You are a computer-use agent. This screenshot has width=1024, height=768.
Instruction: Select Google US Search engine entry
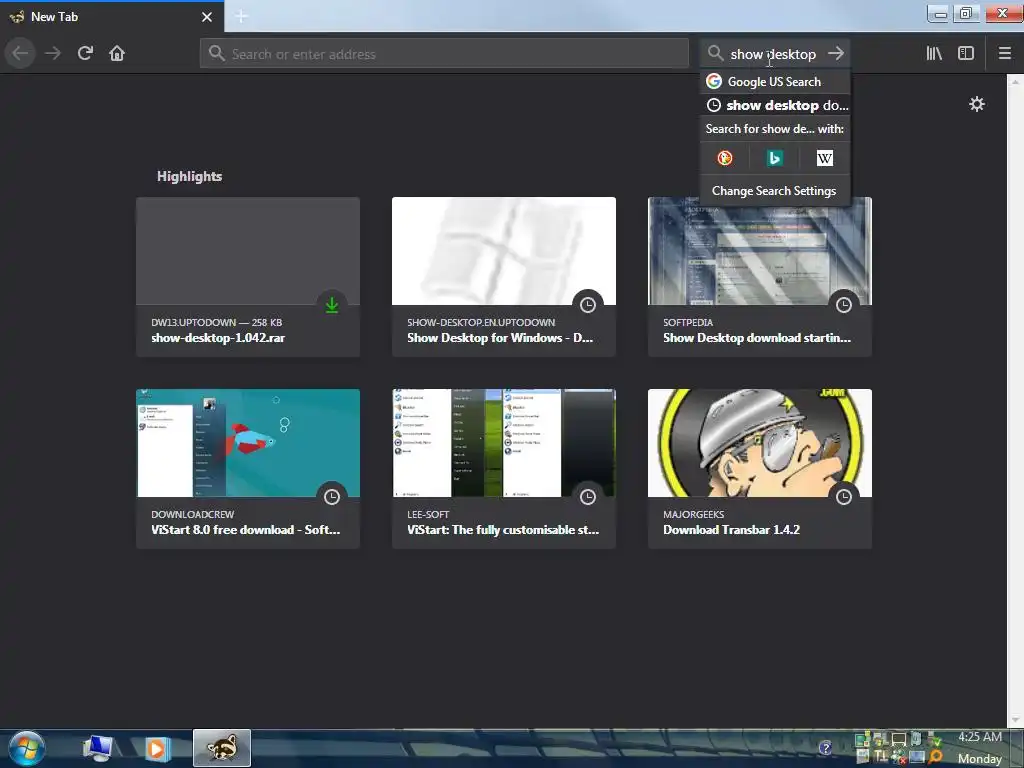coord(775,82)
